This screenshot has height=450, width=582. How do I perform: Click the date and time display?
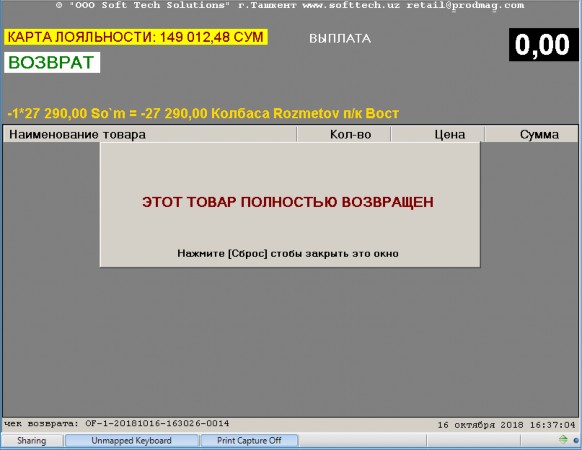(506, 425)
